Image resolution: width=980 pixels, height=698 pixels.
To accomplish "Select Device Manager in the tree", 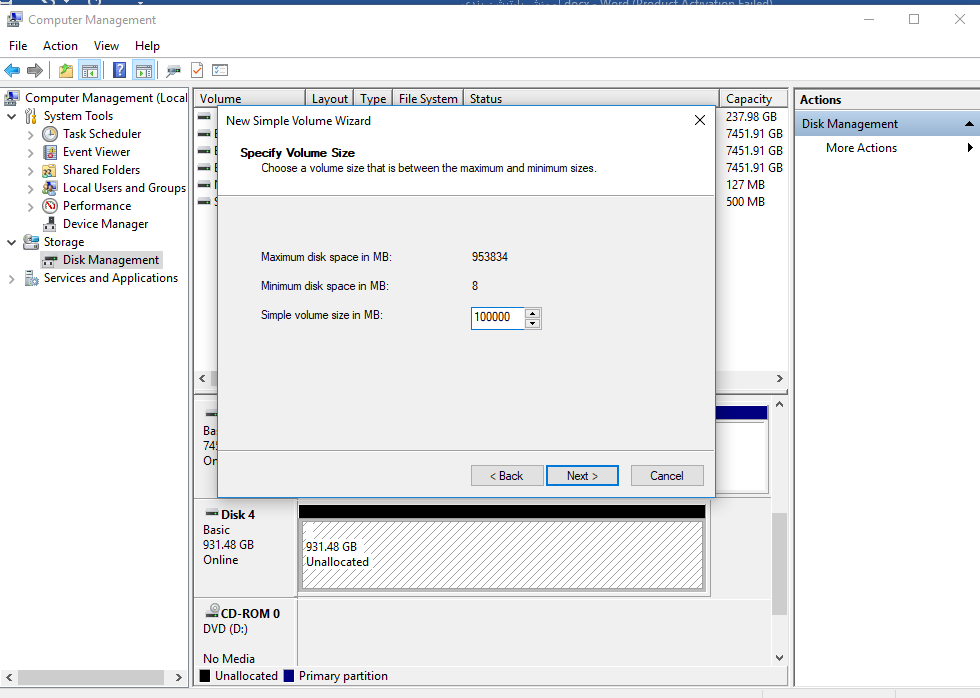I will [x=105, y=224].
